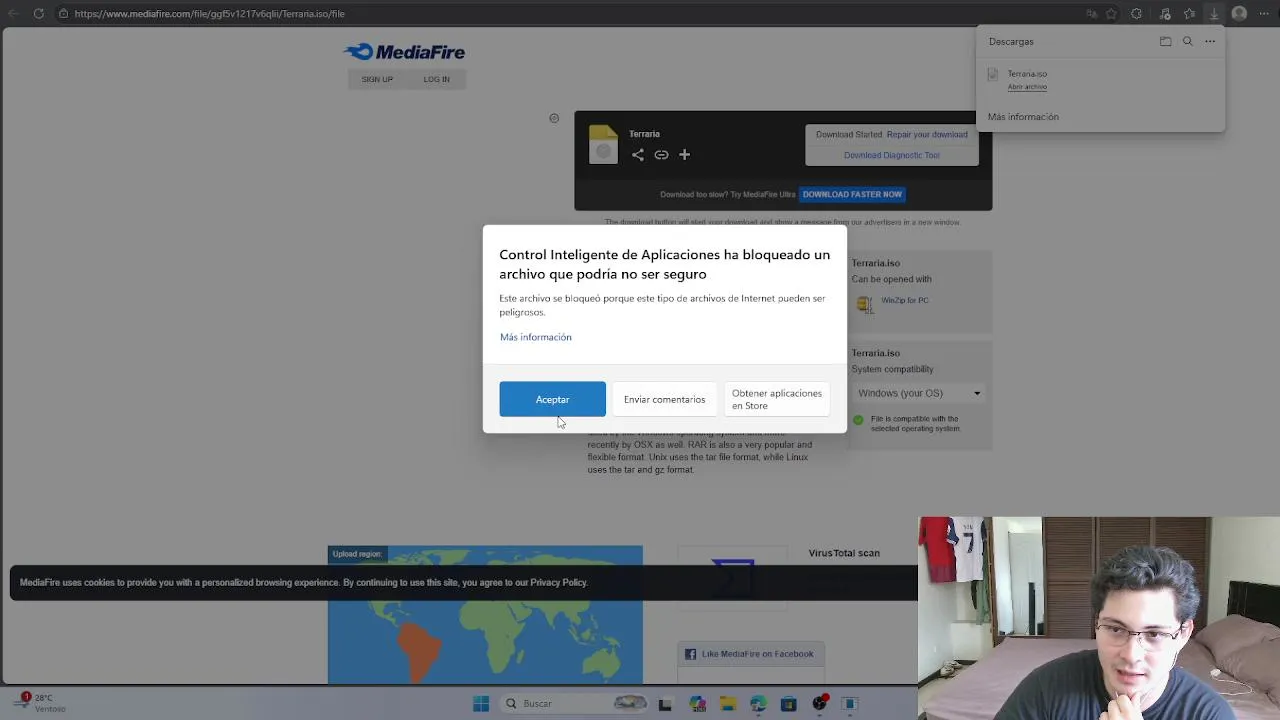Click the Descargas panel title

coord(1011,41)
